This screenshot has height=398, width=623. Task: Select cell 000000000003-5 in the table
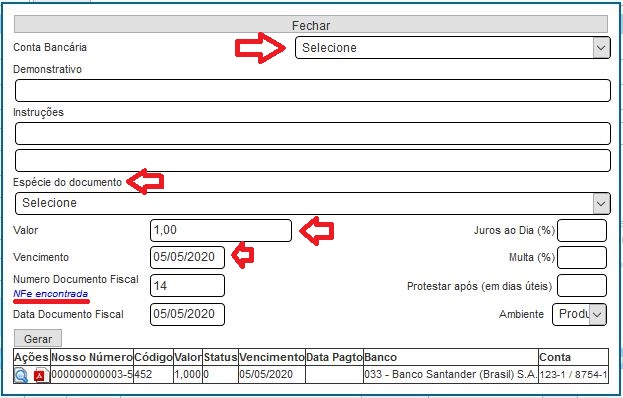92,375
